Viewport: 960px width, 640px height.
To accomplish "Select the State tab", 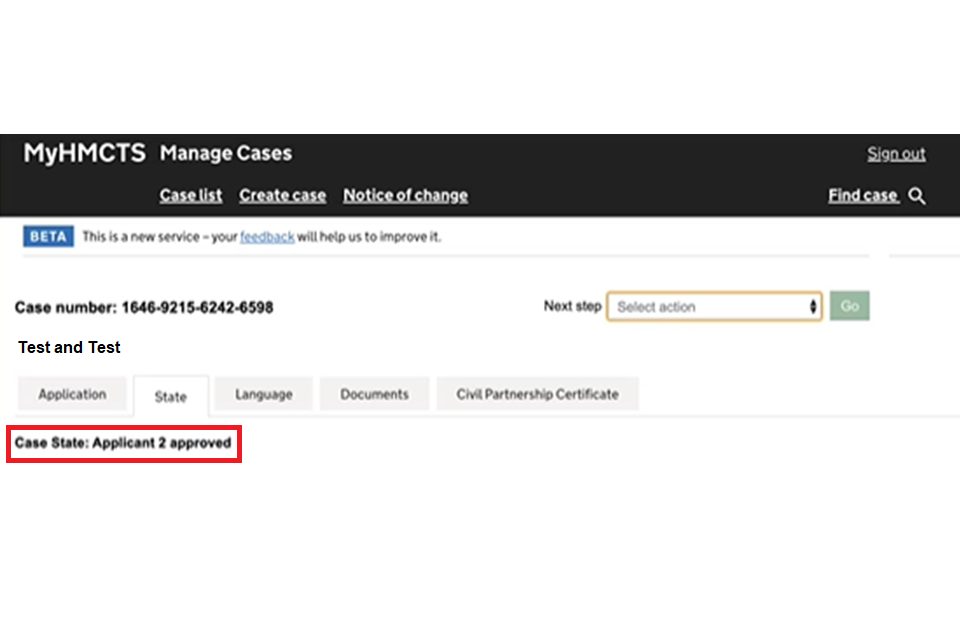I will tap(170, 396).
